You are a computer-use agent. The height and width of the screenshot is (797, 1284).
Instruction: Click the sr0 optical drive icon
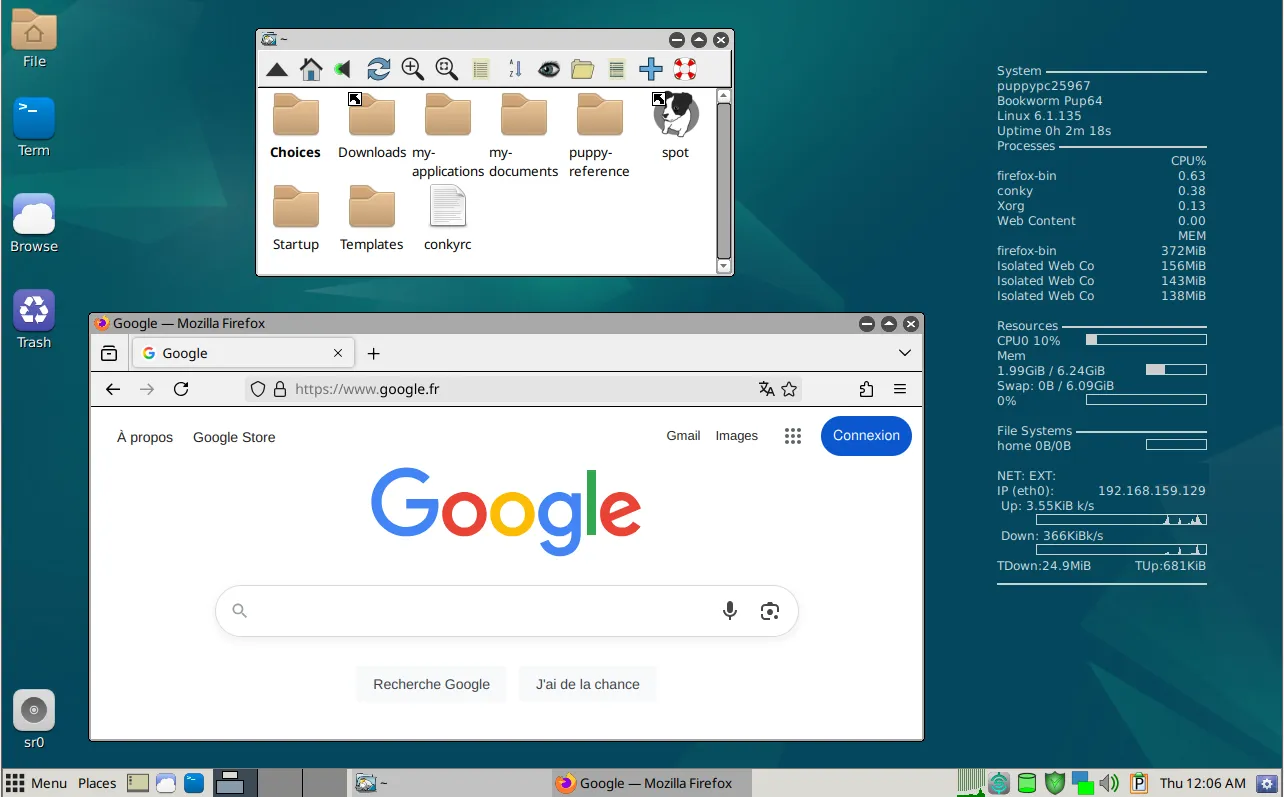click(34, 720)
